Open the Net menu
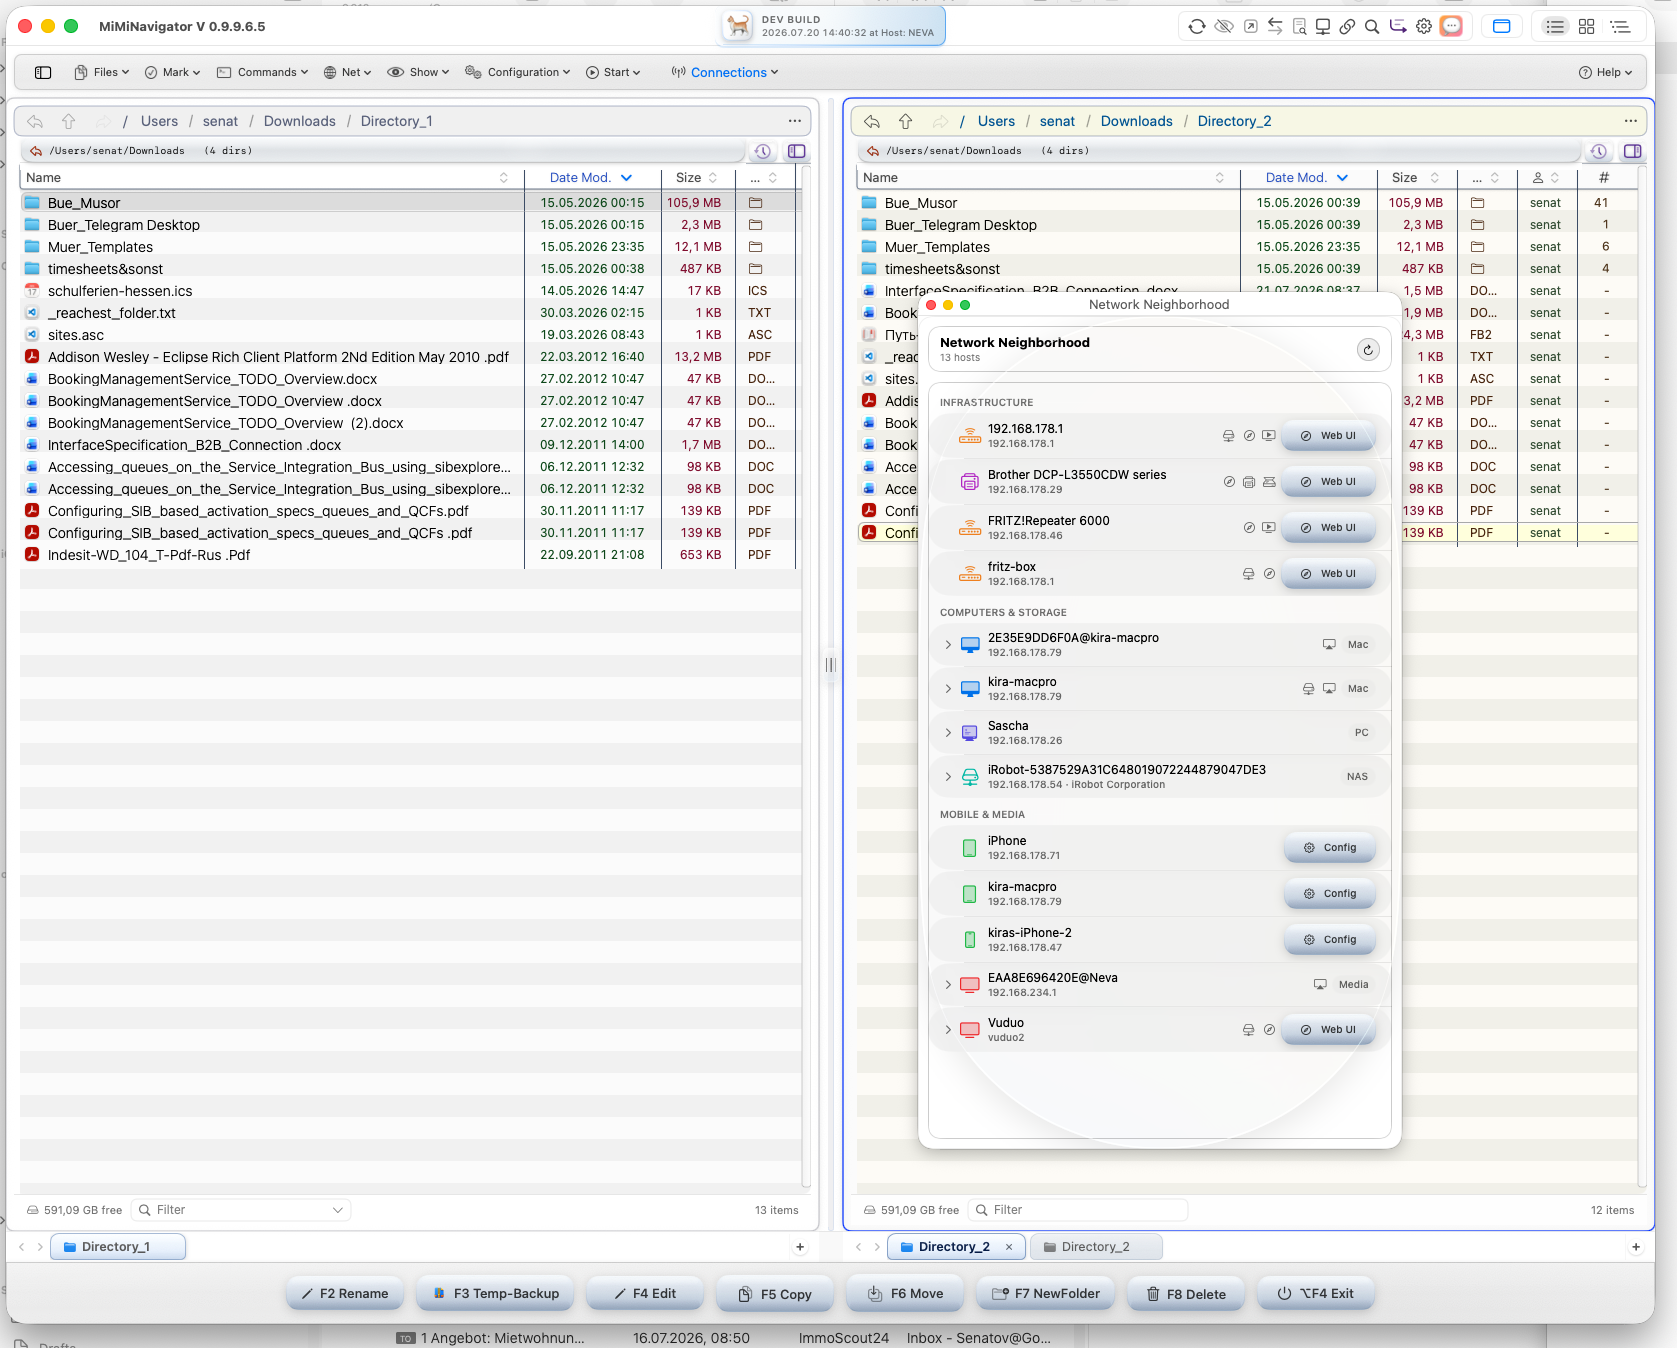This screenshot has height=1348, width=1677. (x=347, y=72)
